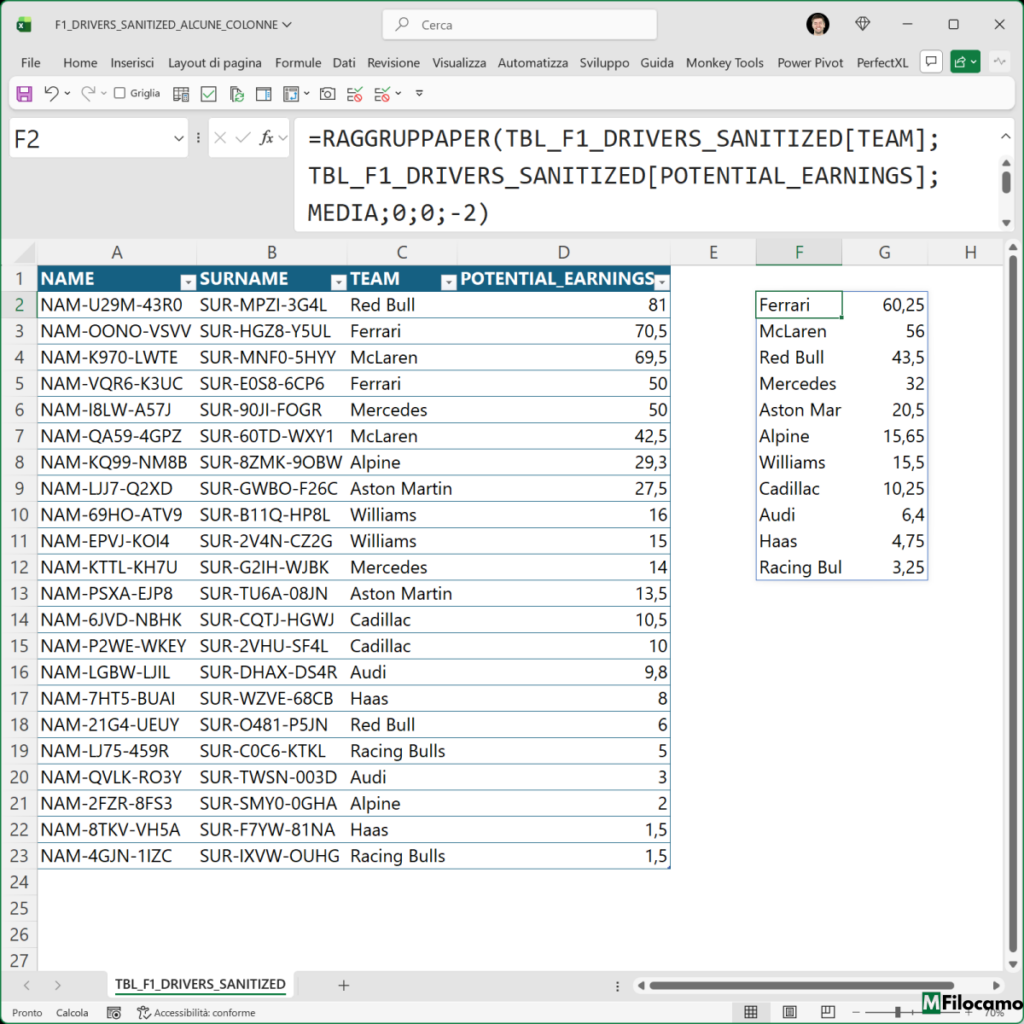Viewport: 1024px width, 1024px height.
Task: Click the Excel app icon in title bar
Action: (24, 25)
